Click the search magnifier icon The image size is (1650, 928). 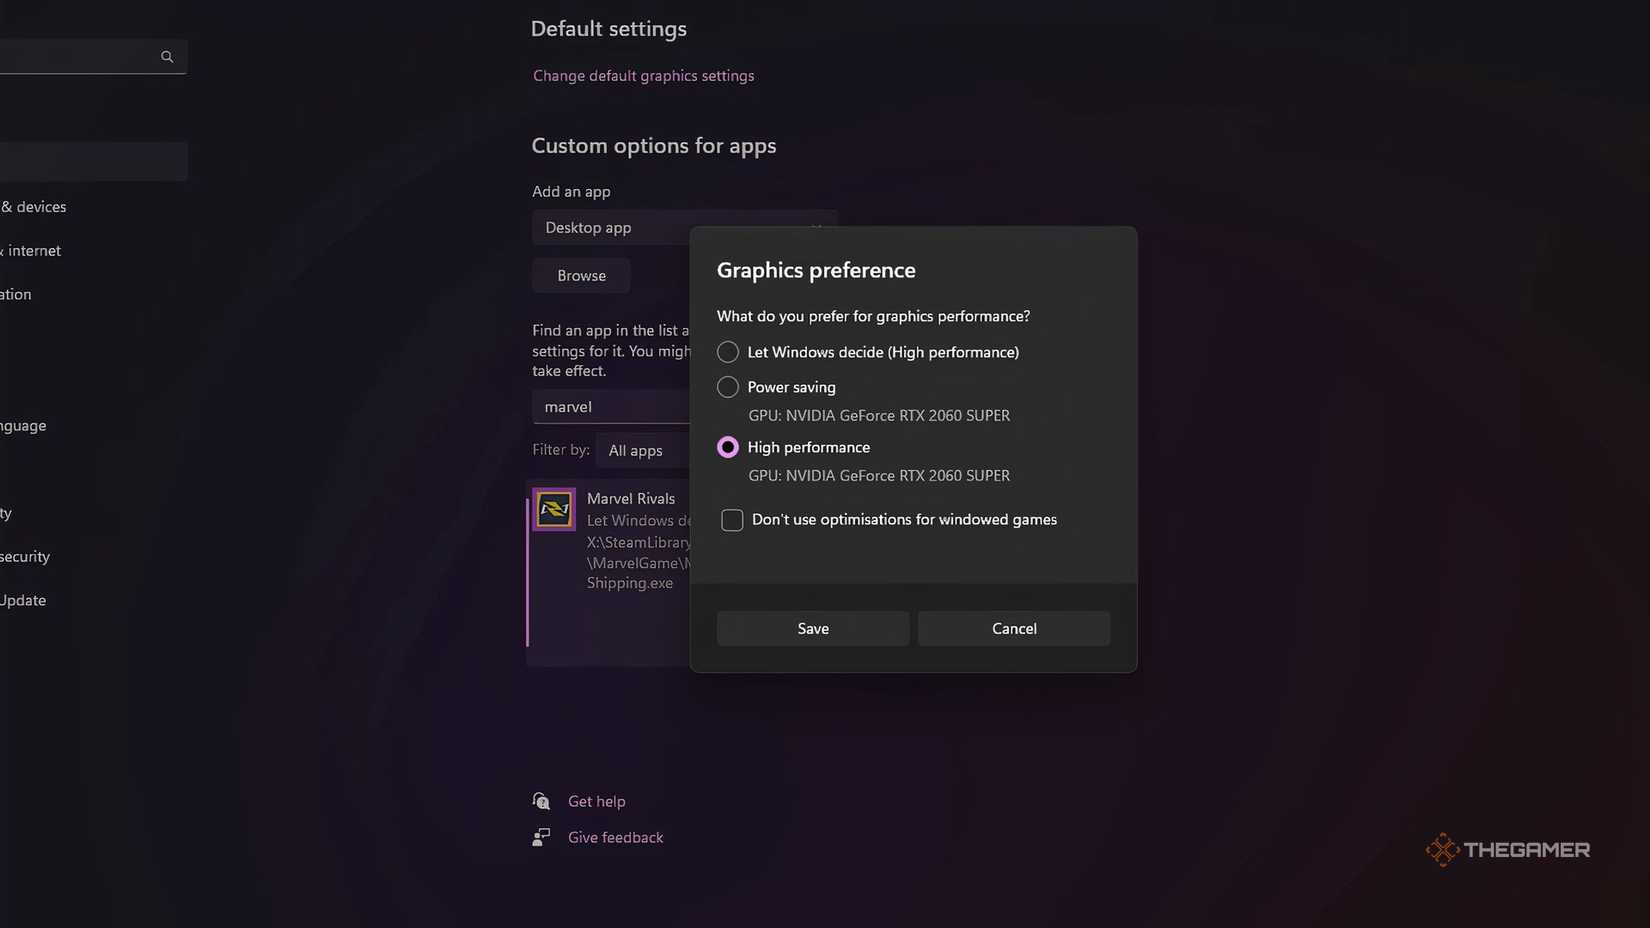[x=167, y=57]
